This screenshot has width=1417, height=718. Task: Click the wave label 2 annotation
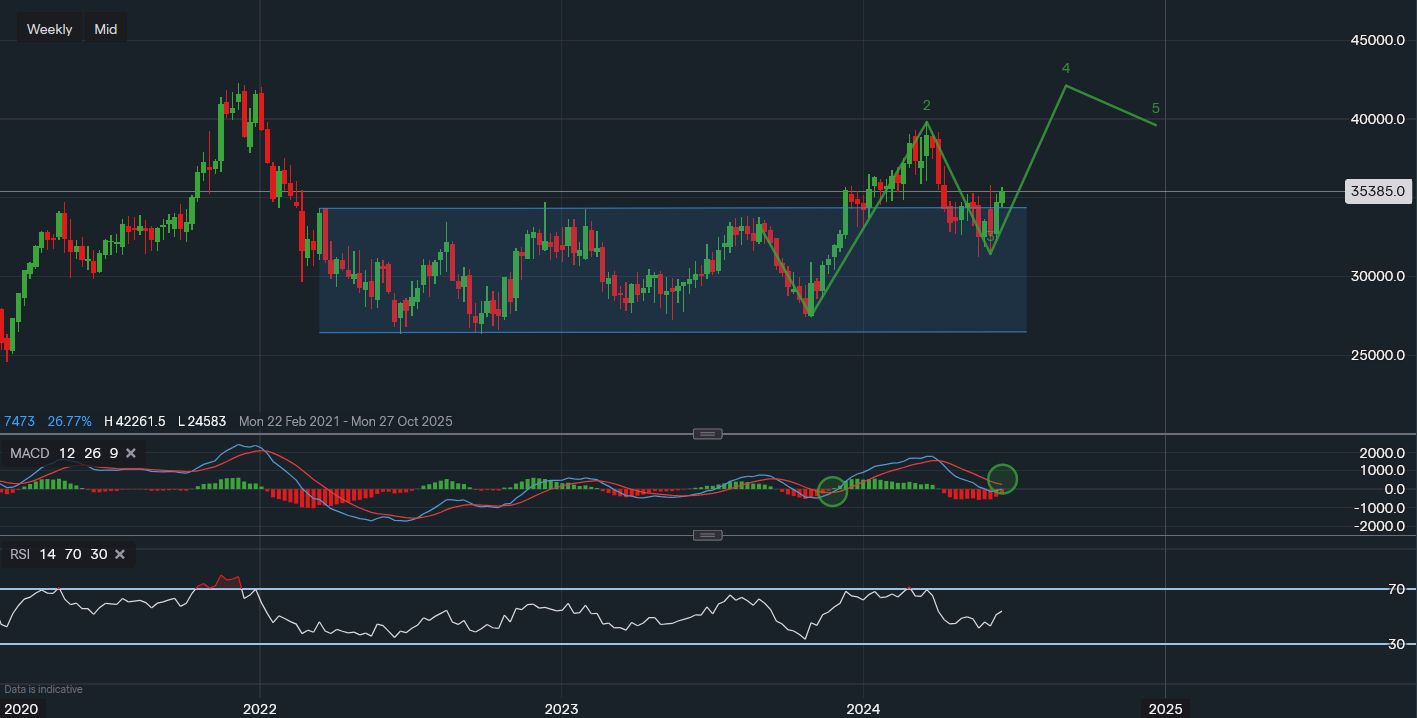pos(927,105)
